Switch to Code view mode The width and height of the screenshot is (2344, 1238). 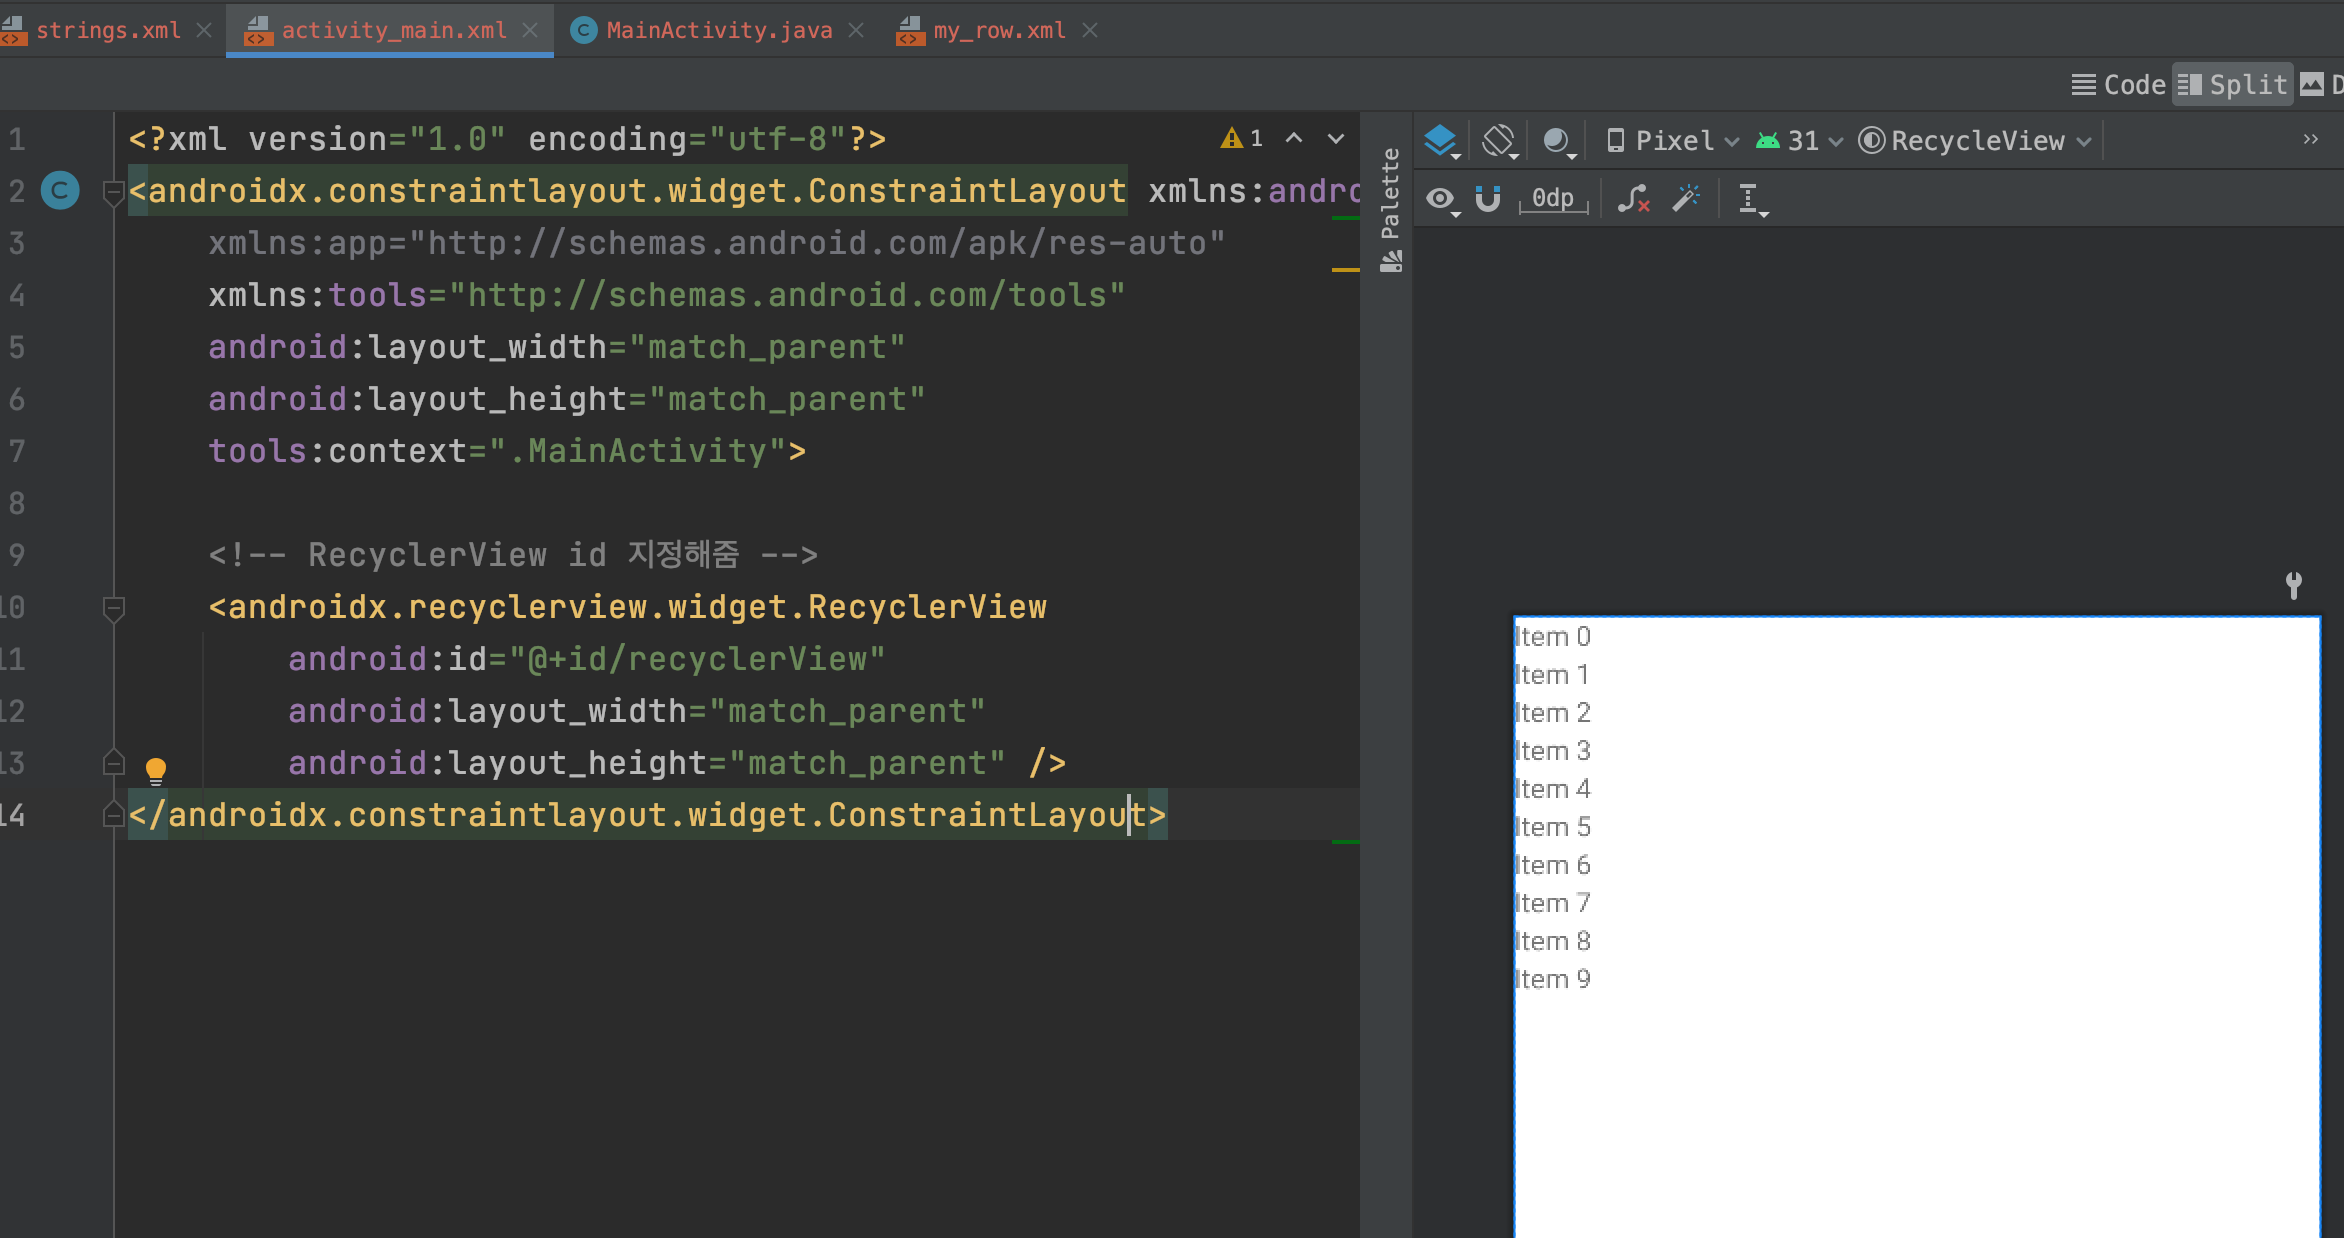coord(2118,85)
